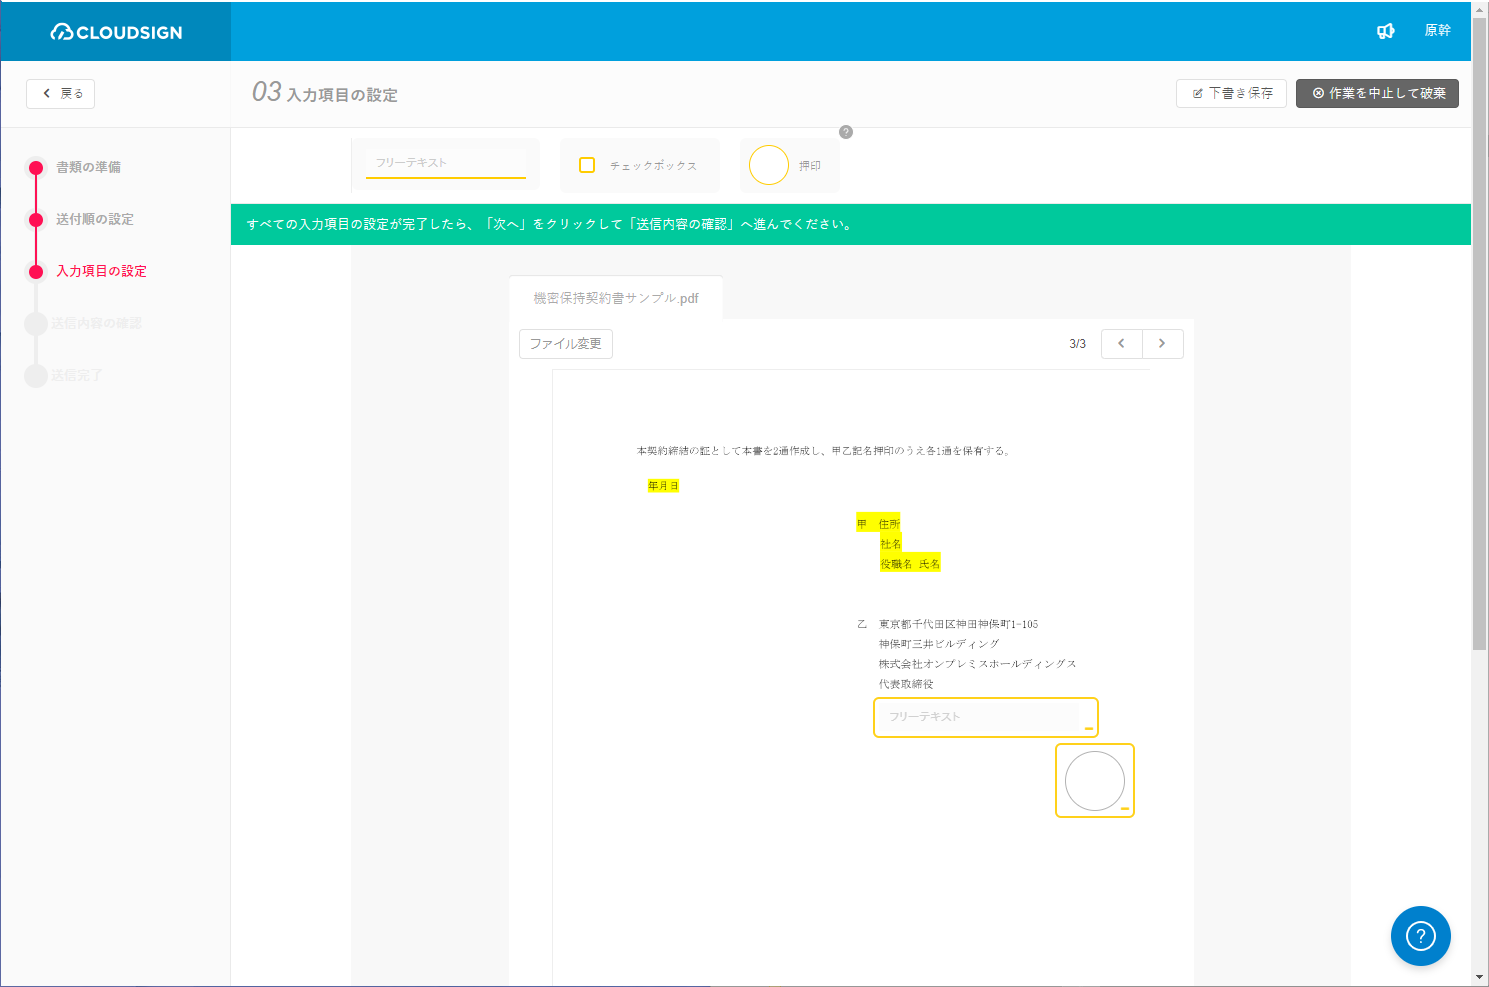Click the greyed step 送信完了
This screenshot has height=987, width=1489.
(x=77, y=375)
